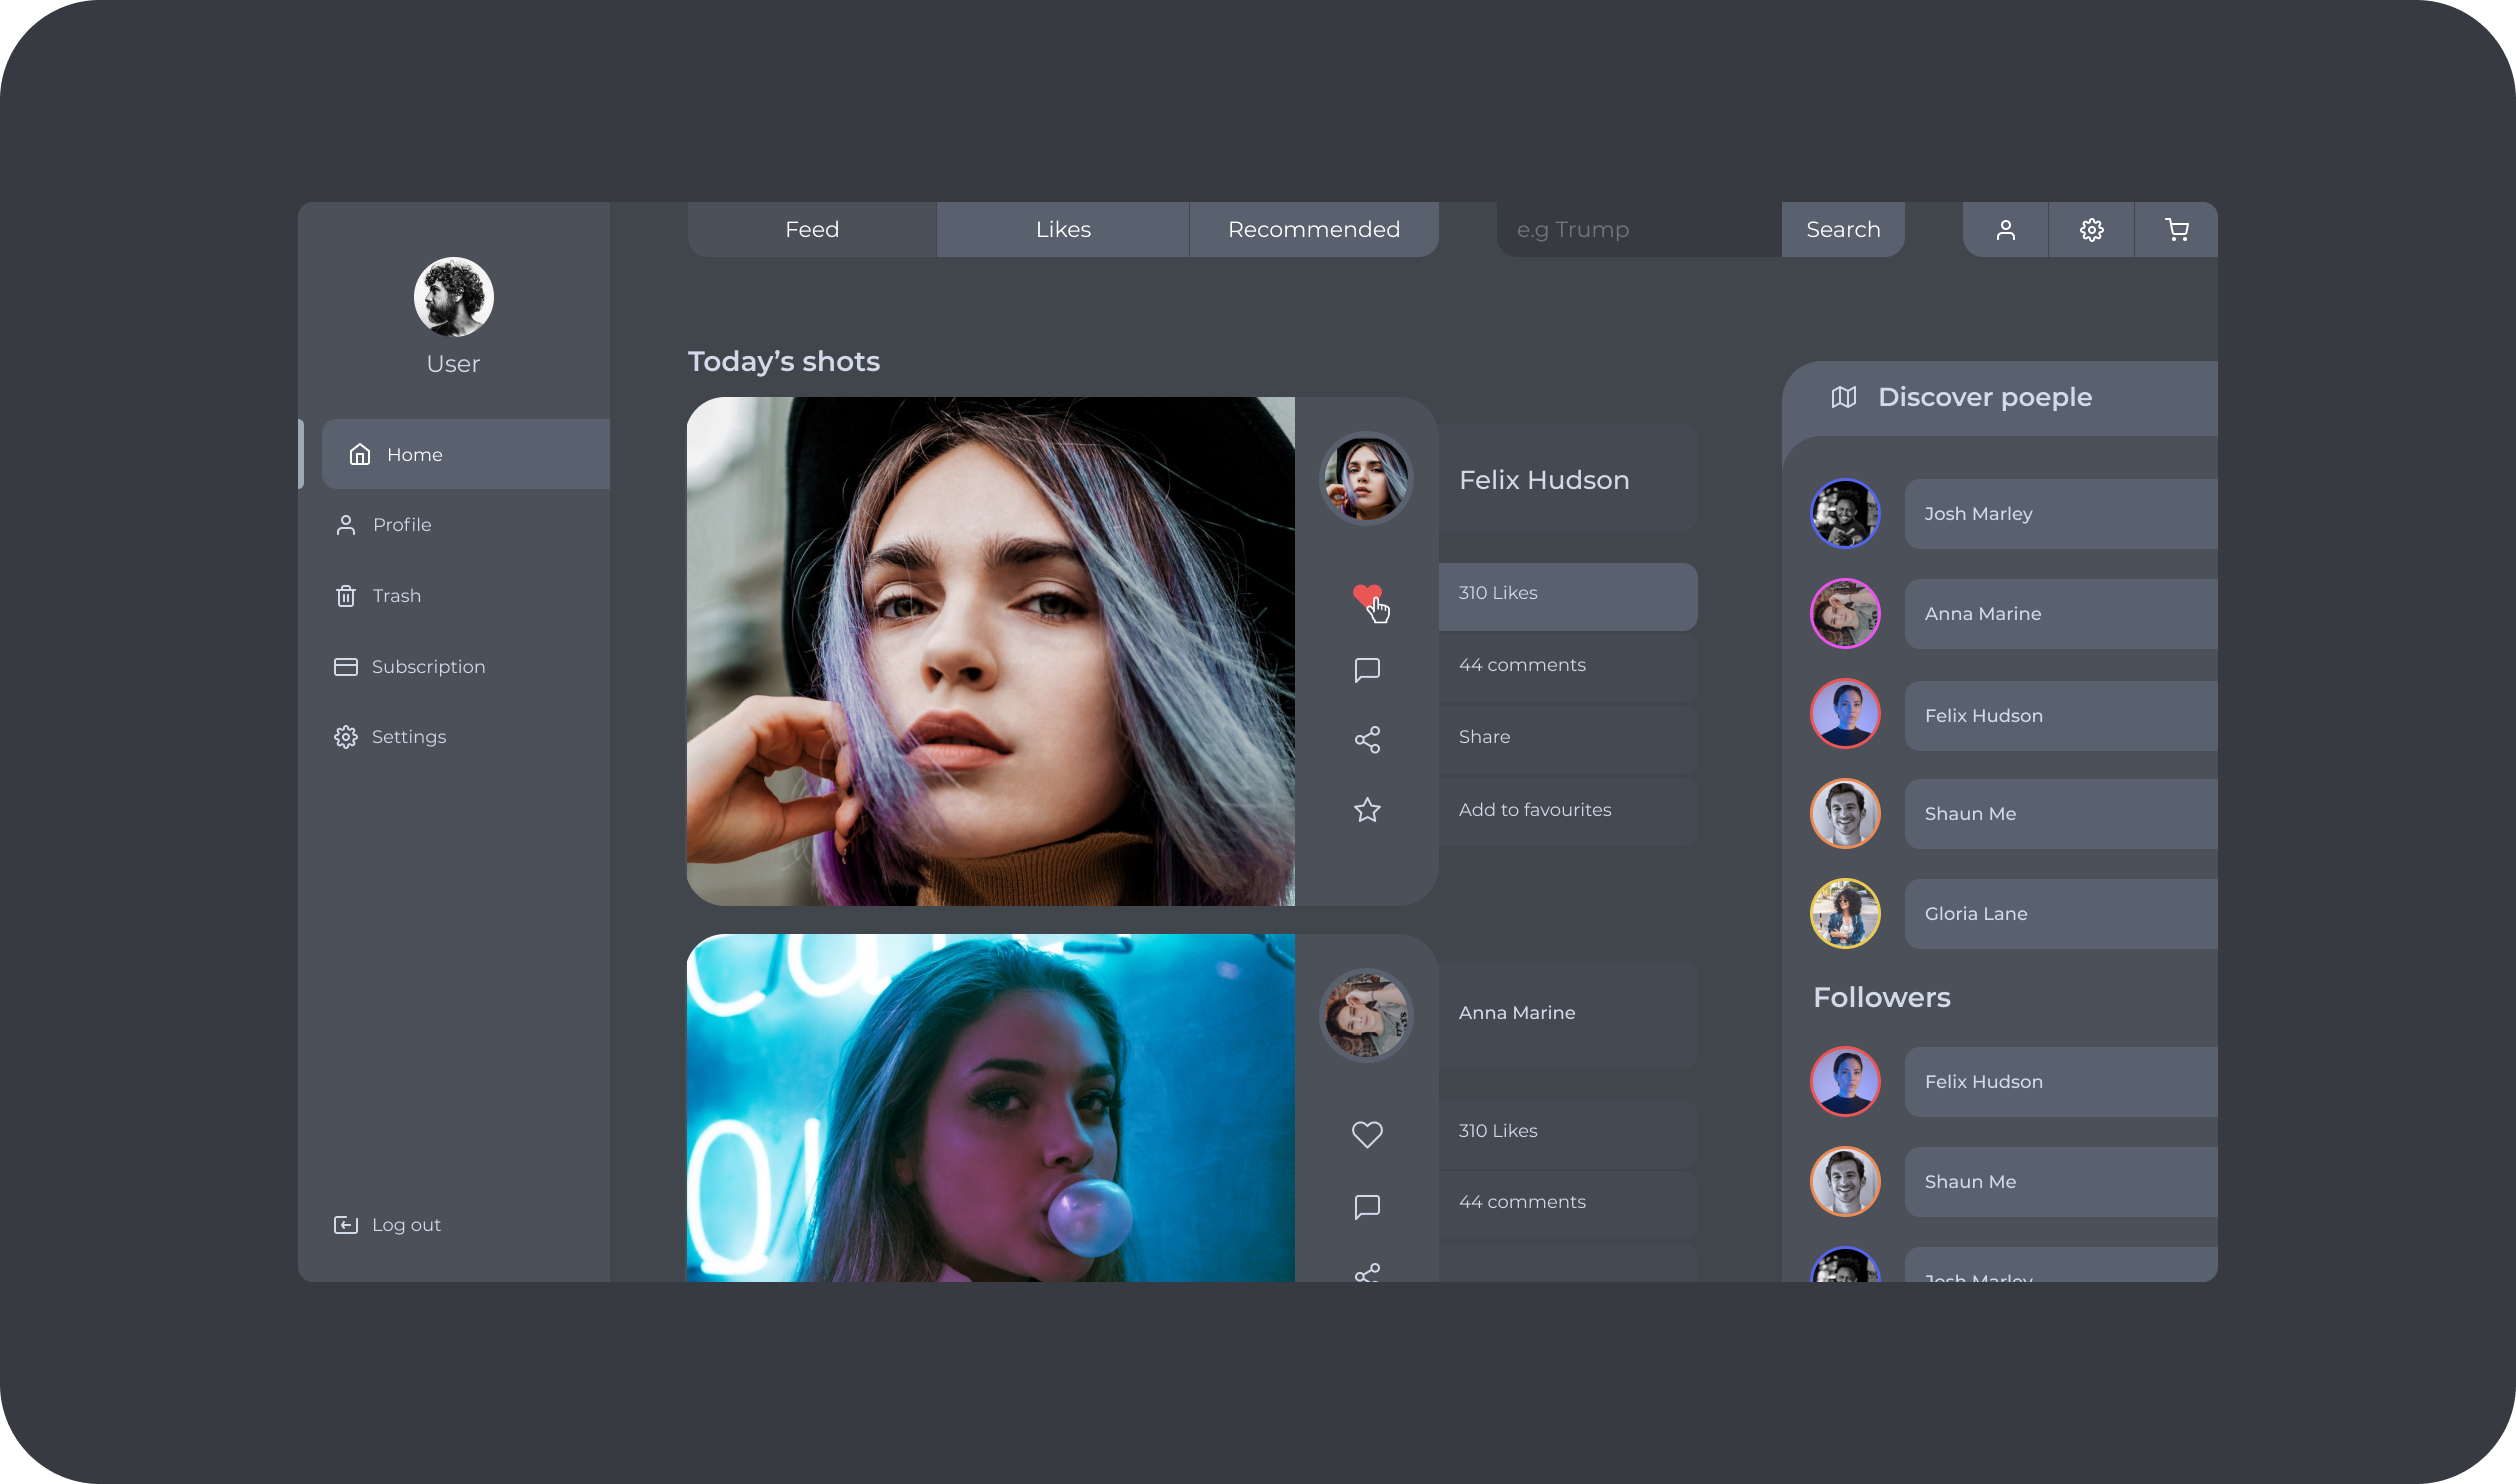Open the purple-haired woman photo
This screenshot has height=1484, width=2516.
(991, 651)
